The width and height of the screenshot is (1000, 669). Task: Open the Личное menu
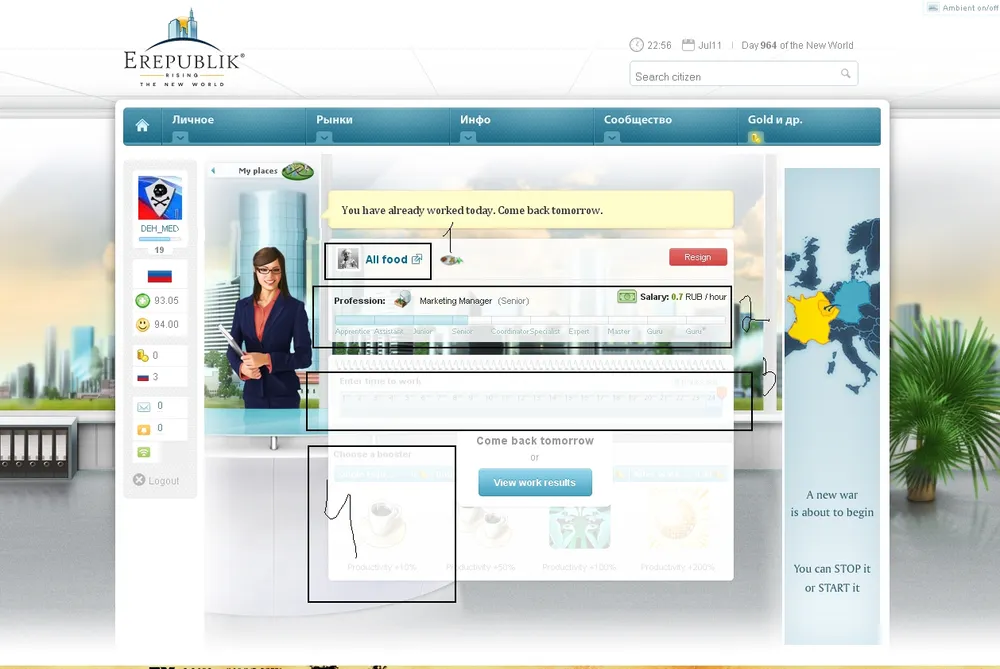193,119
